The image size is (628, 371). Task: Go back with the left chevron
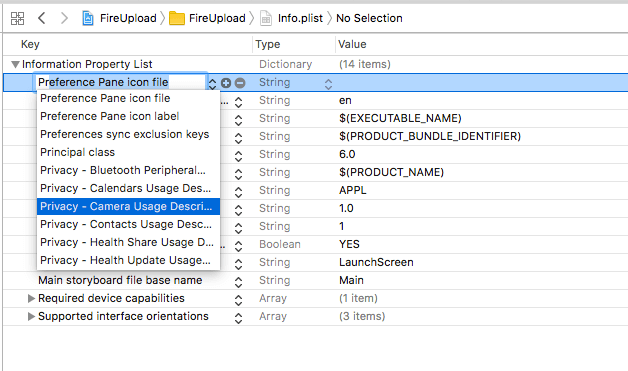(x=42, y=18)
